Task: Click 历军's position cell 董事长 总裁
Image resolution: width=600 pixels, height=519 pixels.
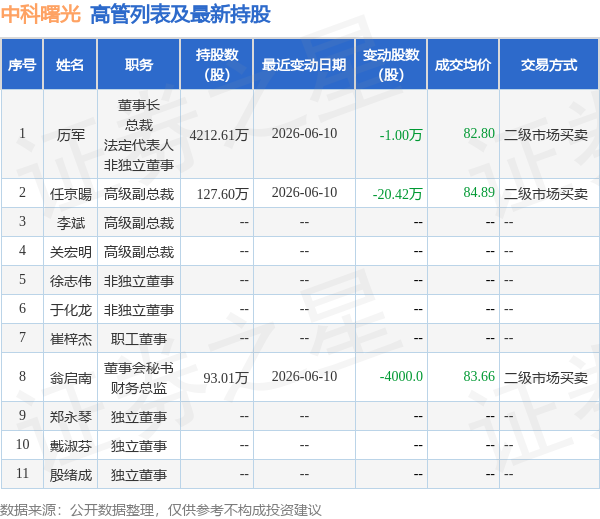Action: [x=139, y=135]
